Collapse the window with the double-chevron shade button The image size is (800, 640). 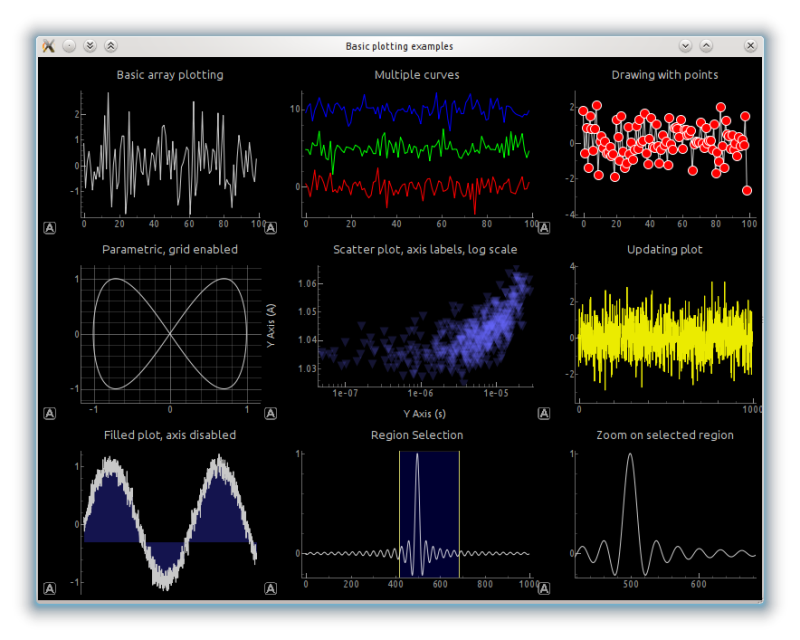(90, 45)
